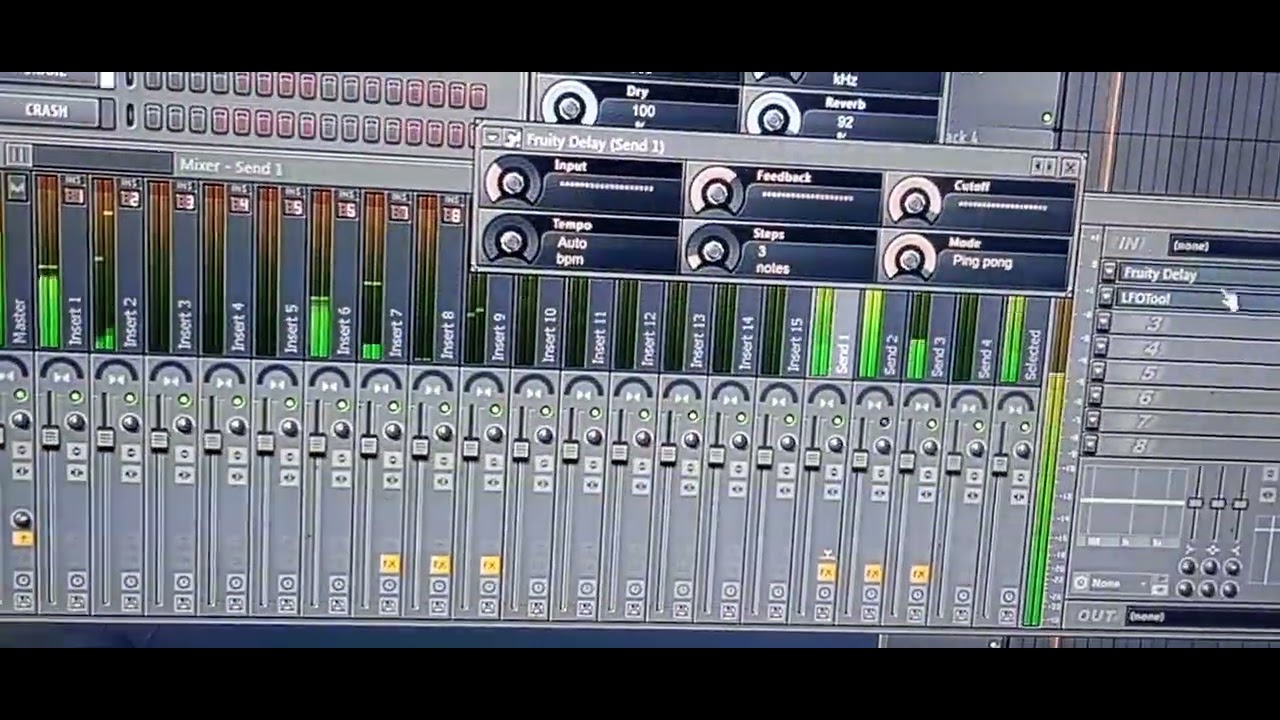Click the Fruity Delay Cutoff knob
Viewport: 1280px width, 720px height.
point(915,202)
